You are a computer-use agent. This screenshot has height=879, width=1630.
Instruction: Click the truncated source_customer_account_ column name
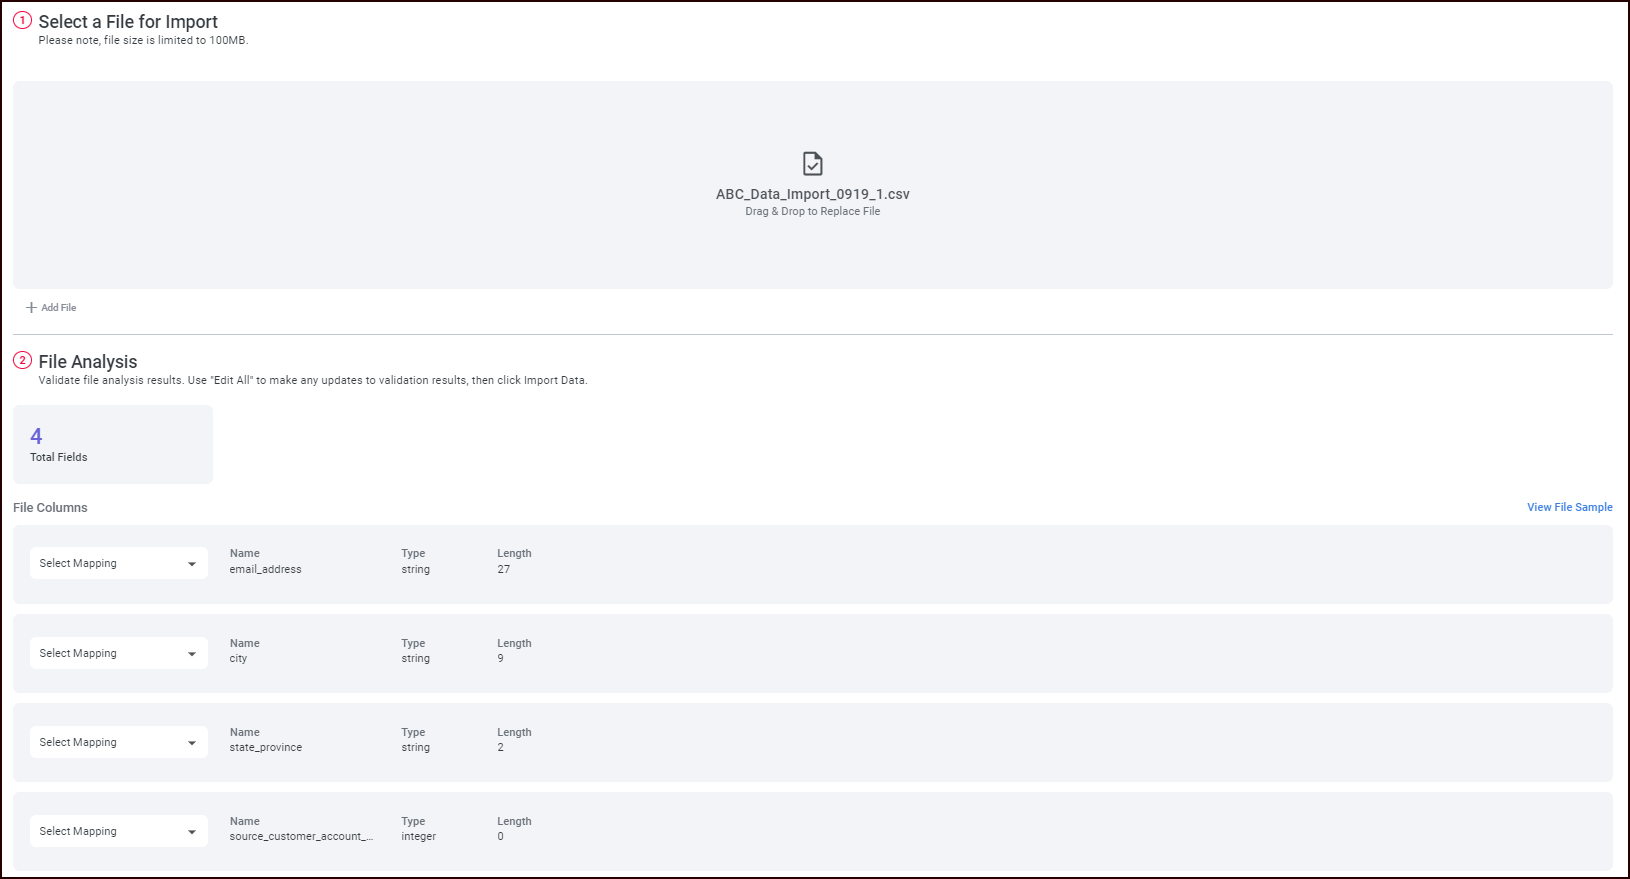[301, 836]
